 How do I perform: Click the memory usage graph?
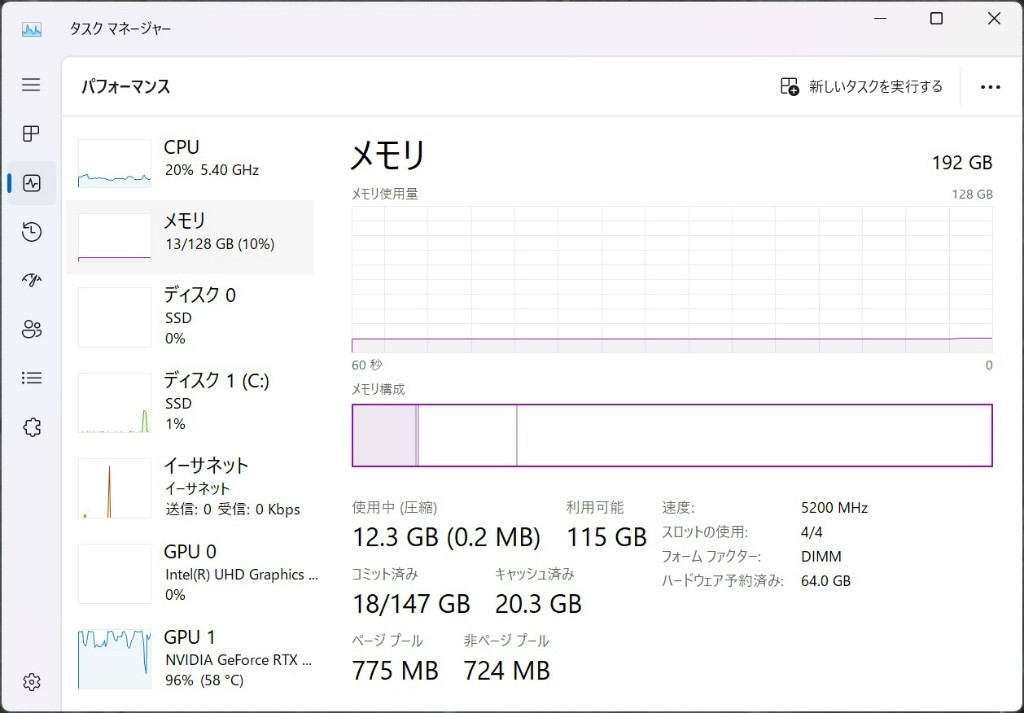pyautogui.click(x=672, y=279)
